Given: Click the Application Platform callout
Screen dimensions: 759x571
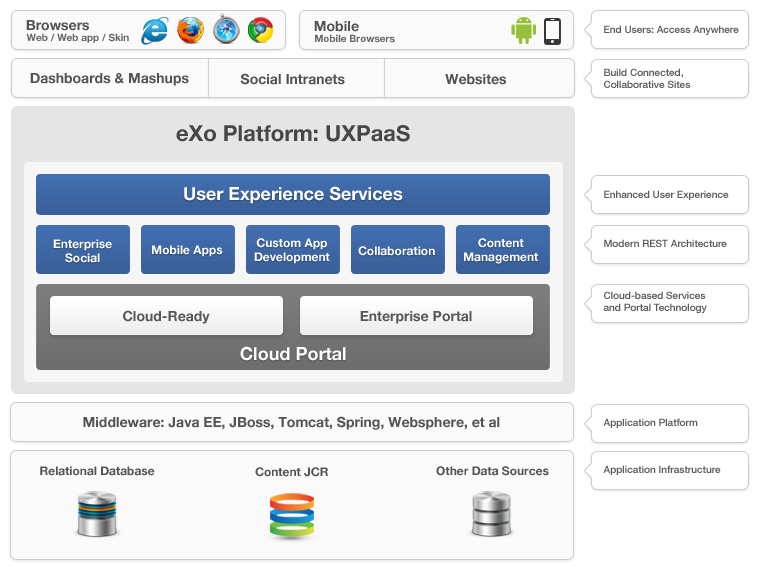Looking at the screenshot, I should [667, 423].
